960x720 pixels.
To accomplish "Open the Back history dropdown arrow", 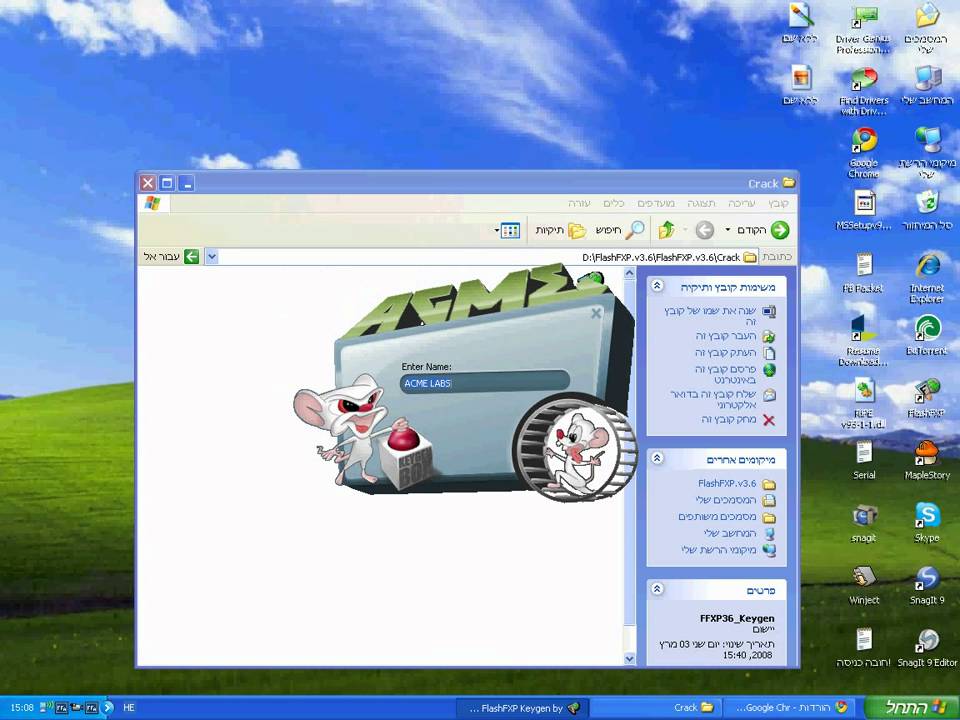I will tap(727, 230).
